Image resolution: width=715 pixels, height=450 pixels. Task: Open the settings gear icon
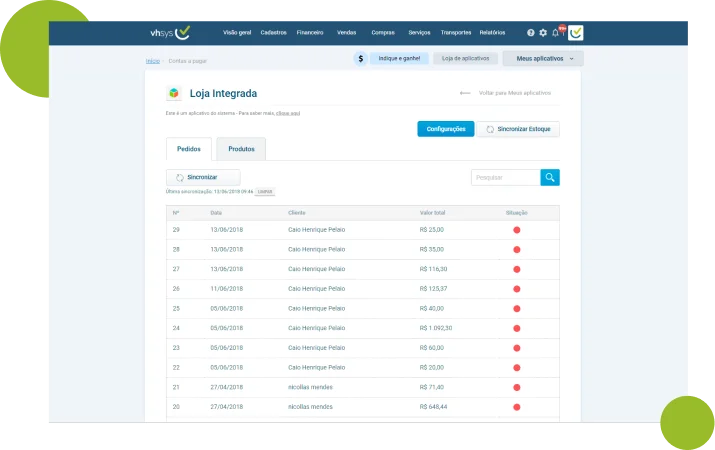(x=543, y=33)
